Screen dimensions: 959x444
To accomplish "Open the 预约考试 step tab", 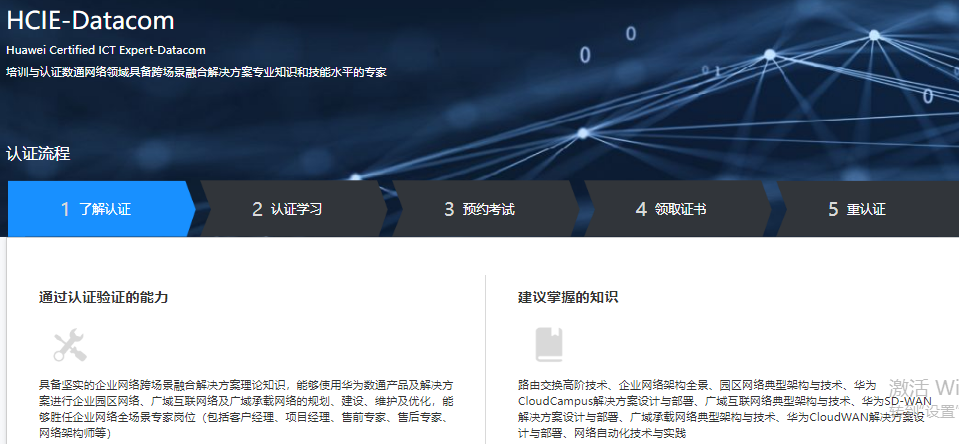I will point(480,209).
